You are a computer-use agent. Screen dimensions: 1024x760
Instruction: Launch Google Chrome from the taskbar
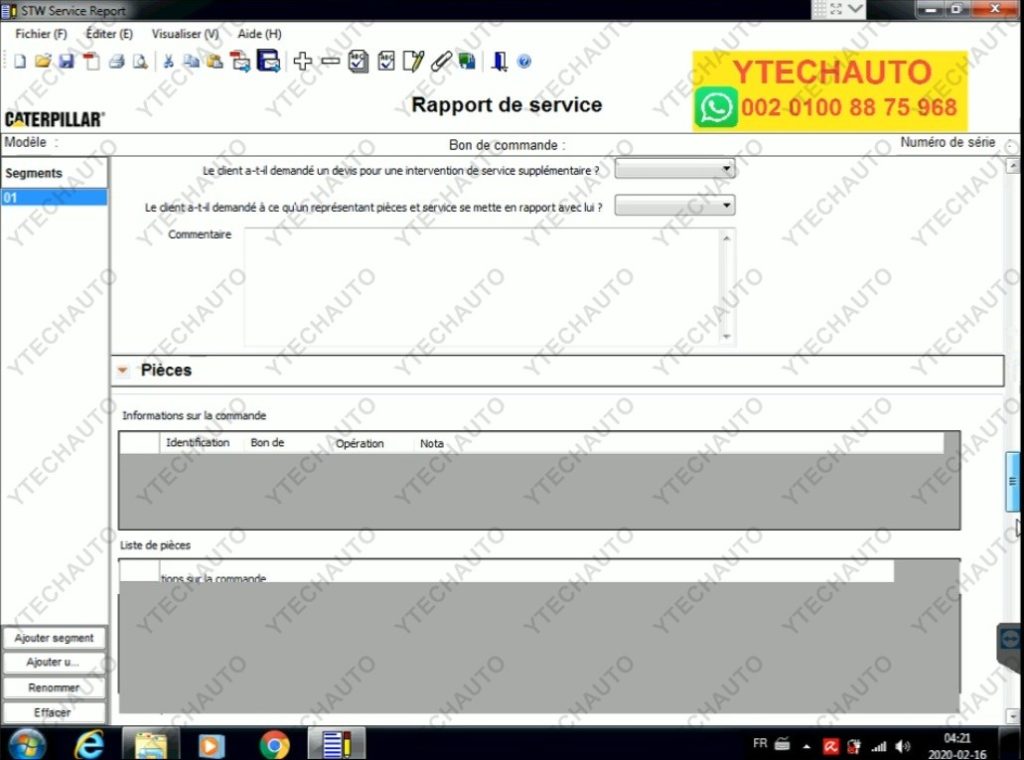point(274,745)
